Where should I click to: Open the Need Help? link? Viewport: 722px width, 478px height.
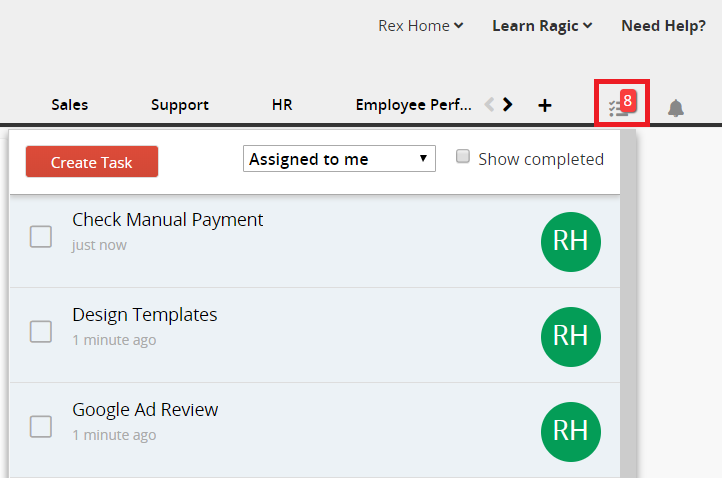663,26
